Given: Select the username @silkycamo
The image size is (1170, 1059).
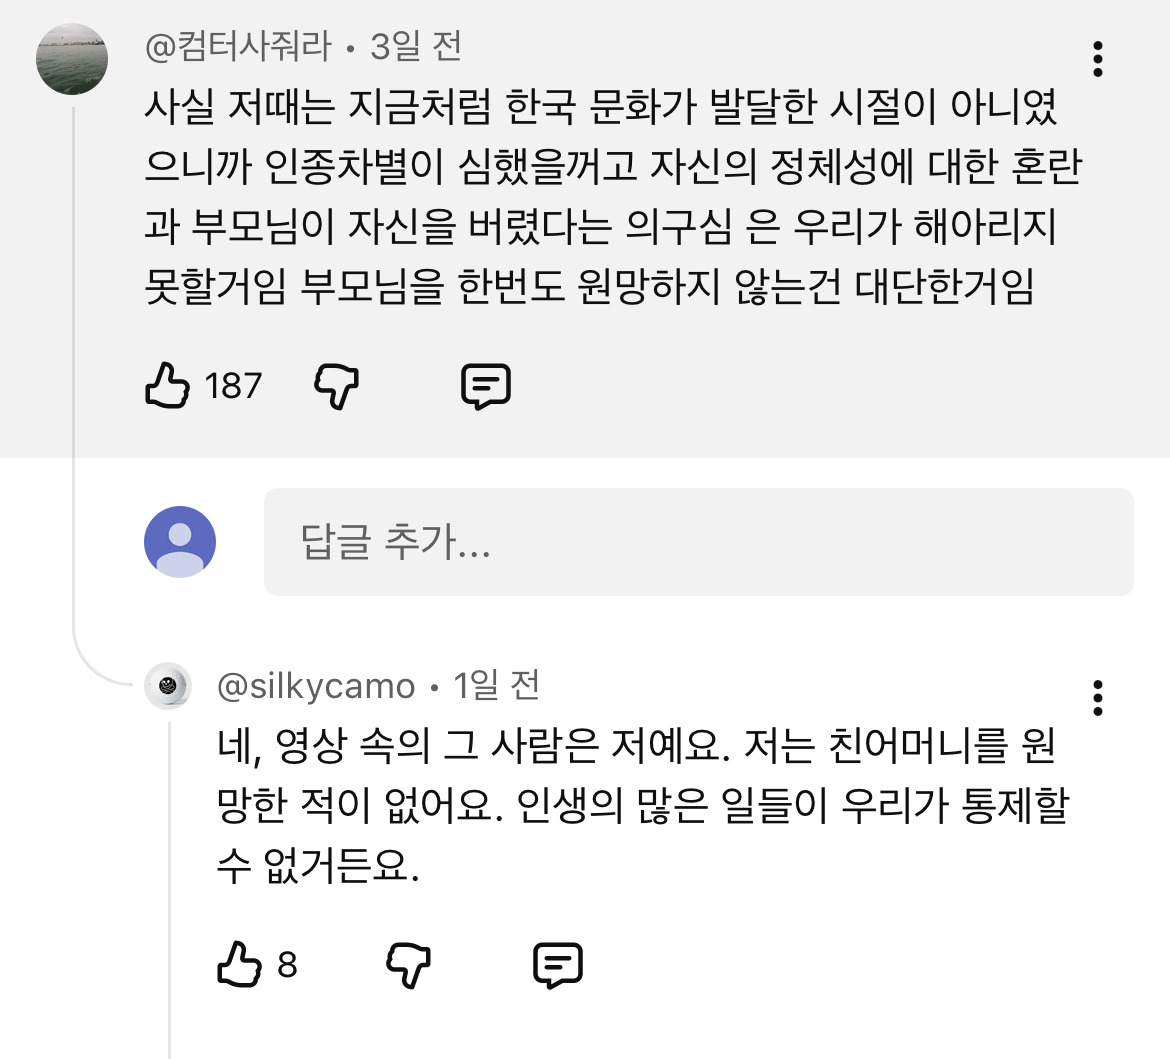Looking at the screenshot, I should point(315,686).
